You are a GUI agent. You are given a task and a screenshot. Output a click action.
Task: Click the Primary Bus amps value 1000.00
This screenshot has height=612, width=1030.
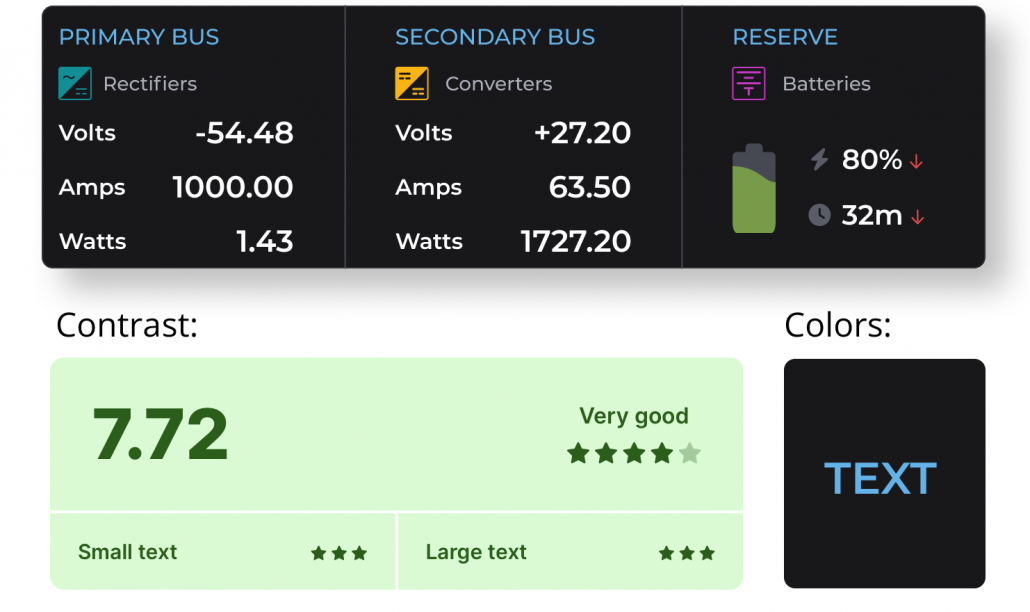coord(233,187)
